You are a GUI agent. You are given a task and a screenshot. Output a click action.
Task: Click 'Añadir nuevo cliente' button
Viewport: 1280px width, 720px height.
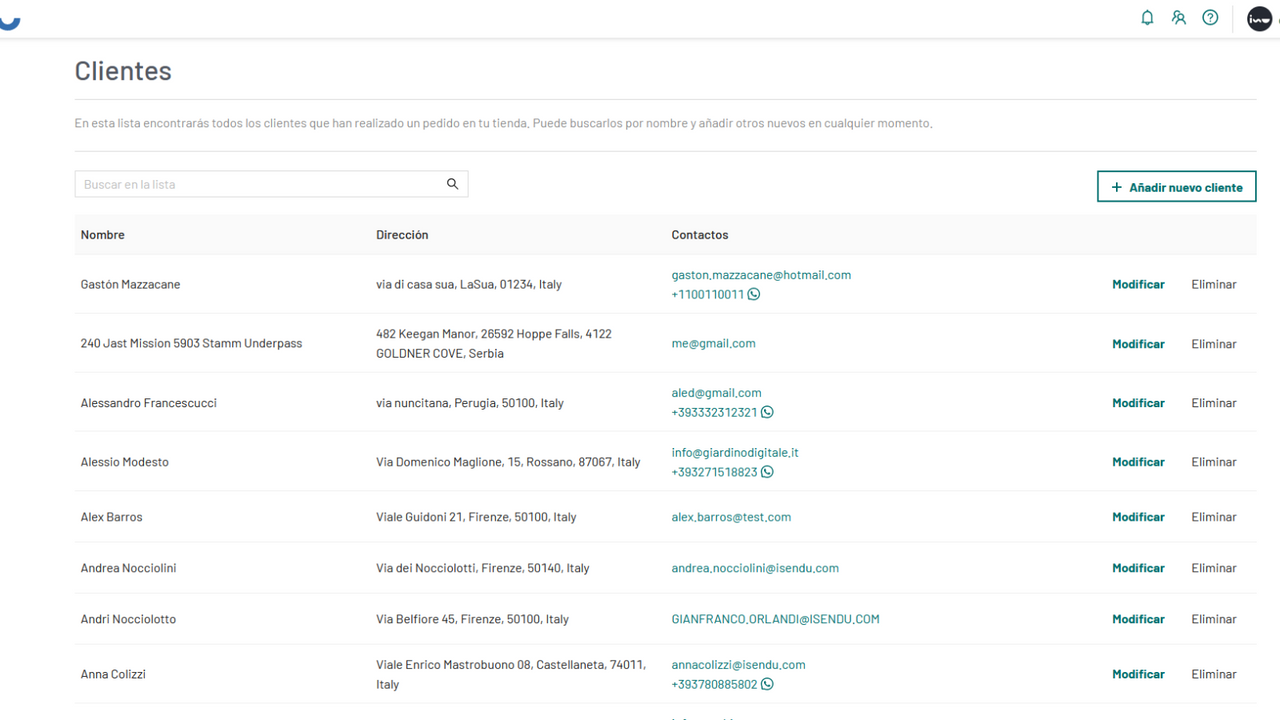tap(1177, 187)
